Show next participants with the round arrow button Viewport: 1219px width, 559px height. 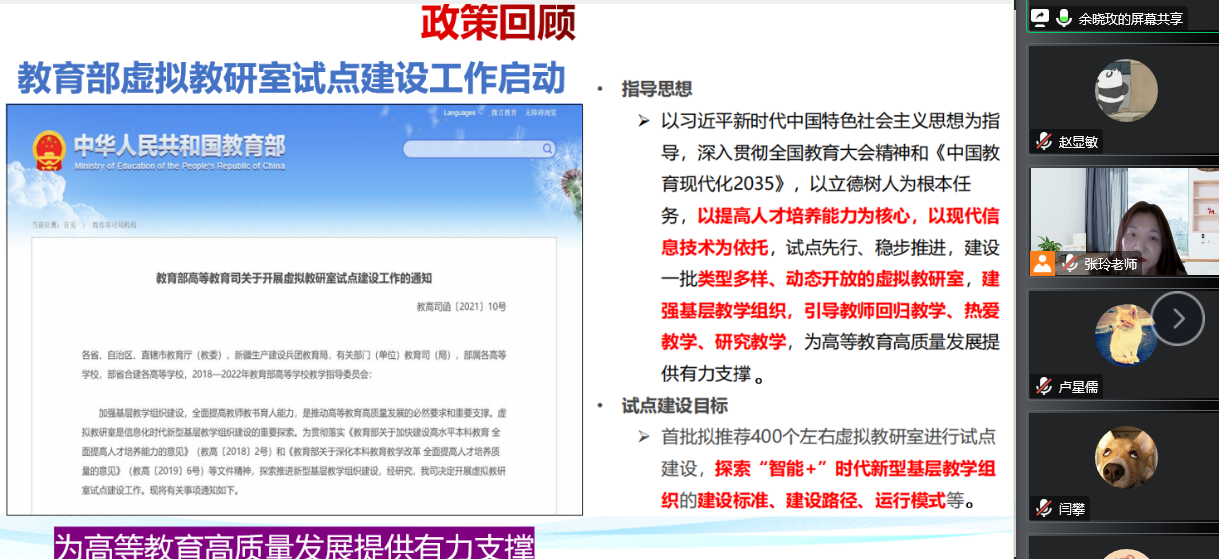pos(1177,319)
